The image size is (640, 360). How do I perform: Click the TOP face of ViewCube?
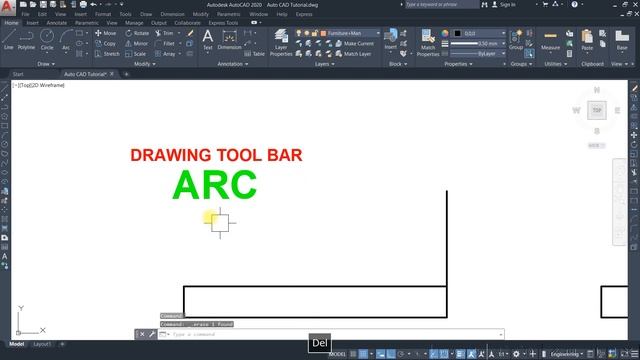coord(597,110)
